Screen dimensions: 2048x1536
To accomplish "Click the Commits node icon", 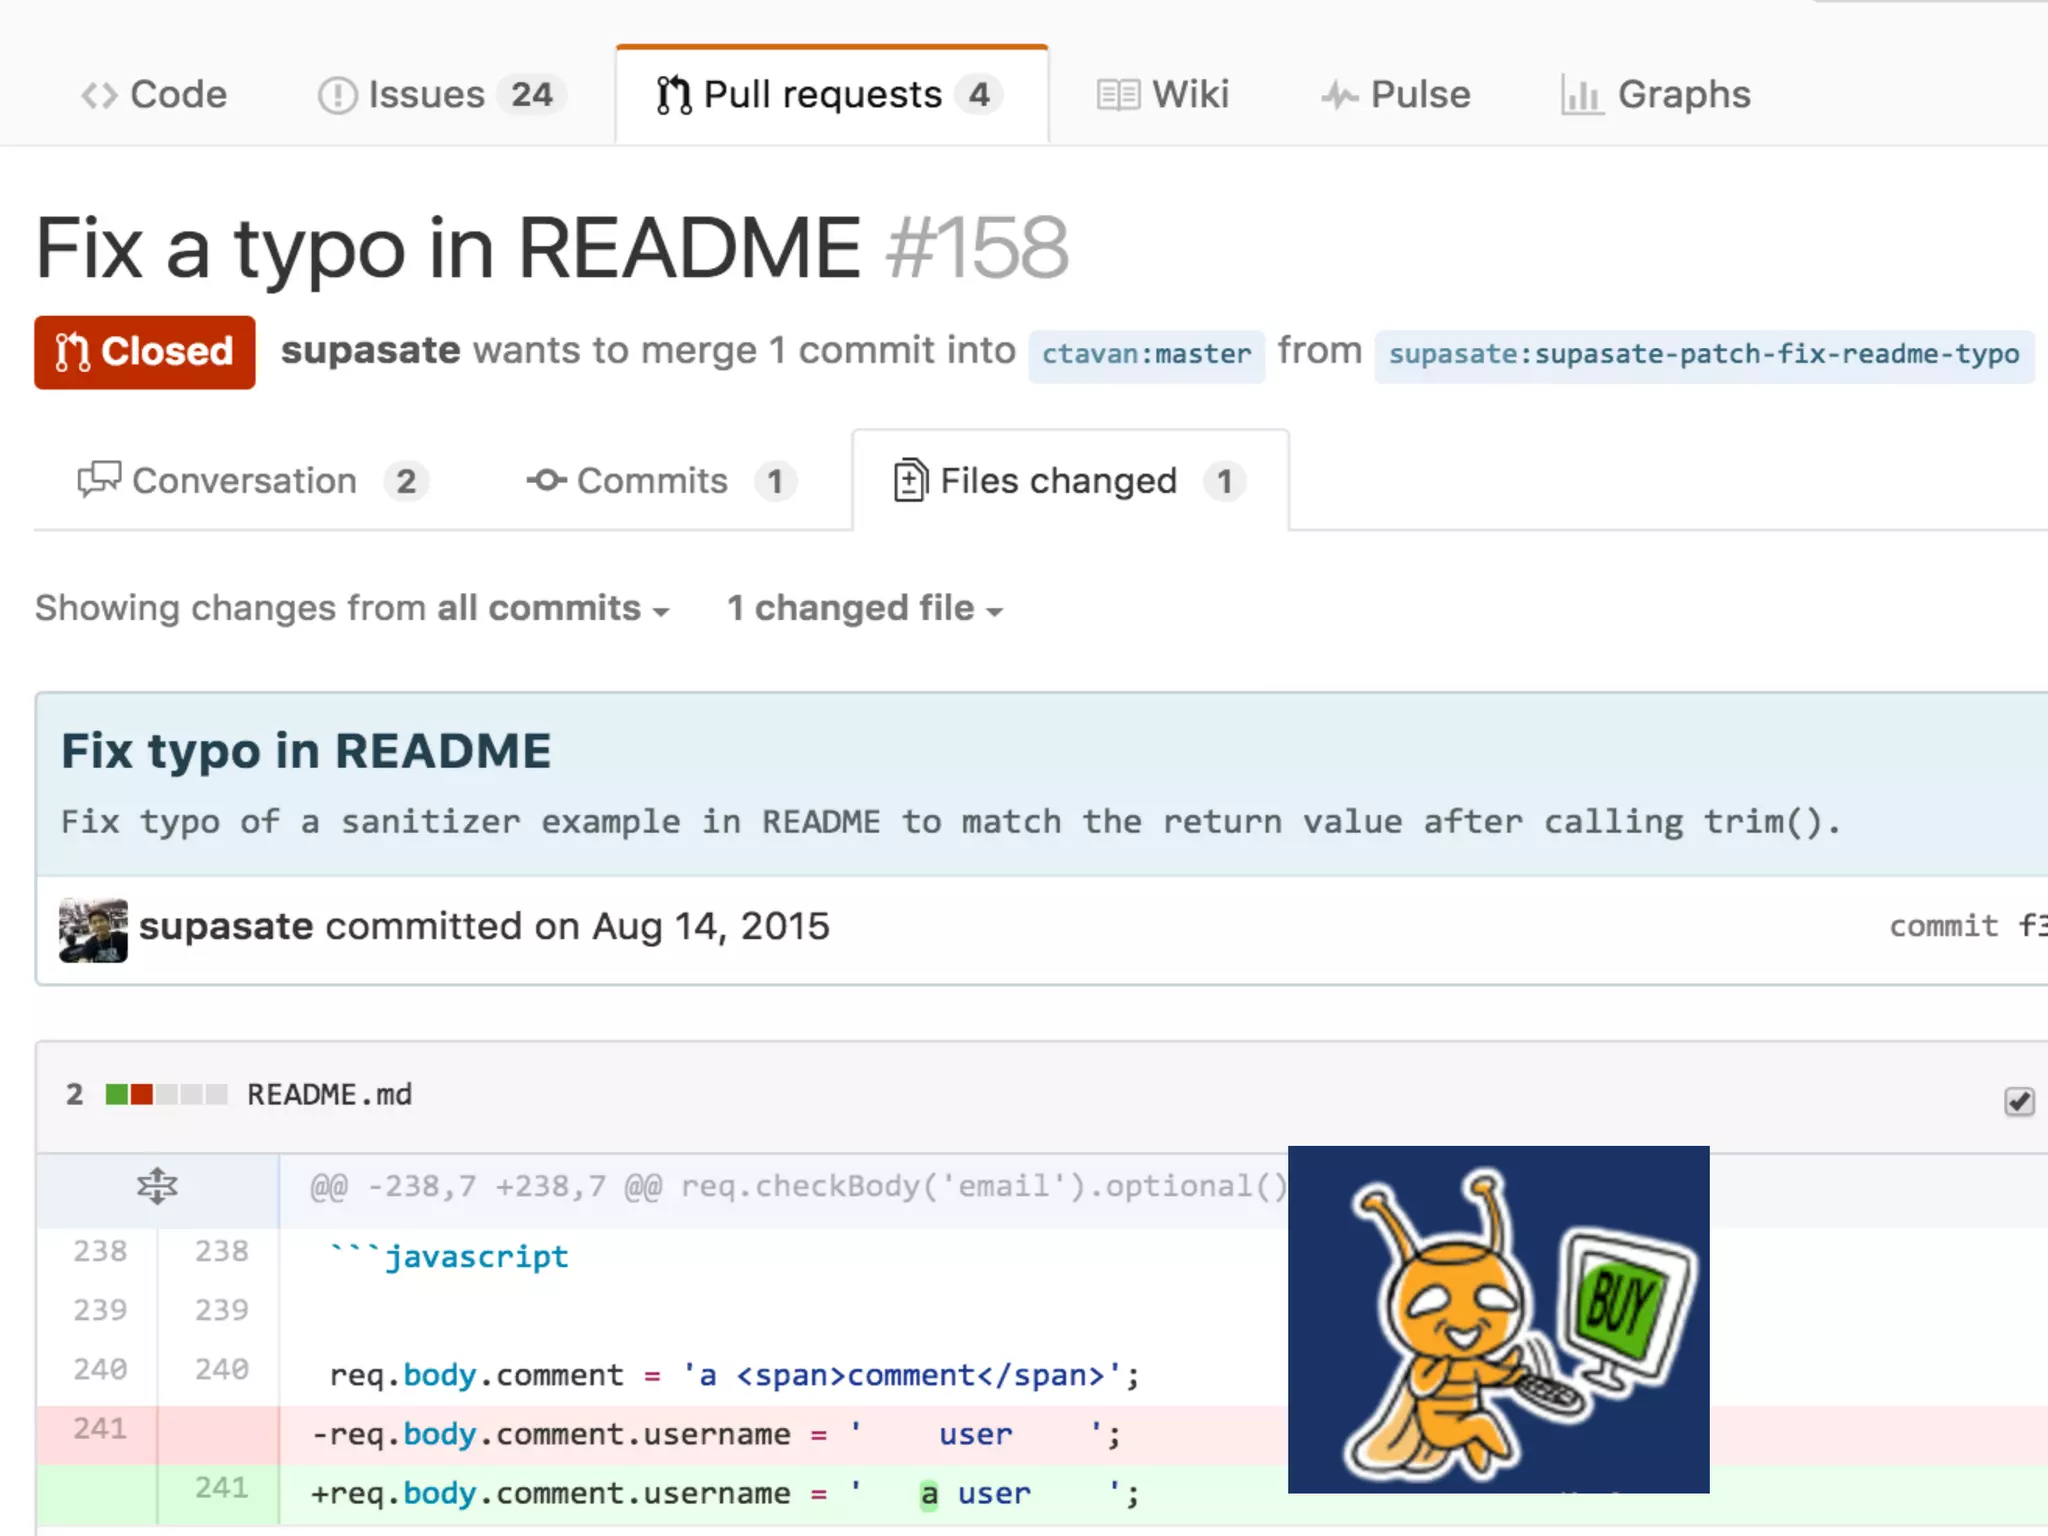I will click(x=546, y=480).
